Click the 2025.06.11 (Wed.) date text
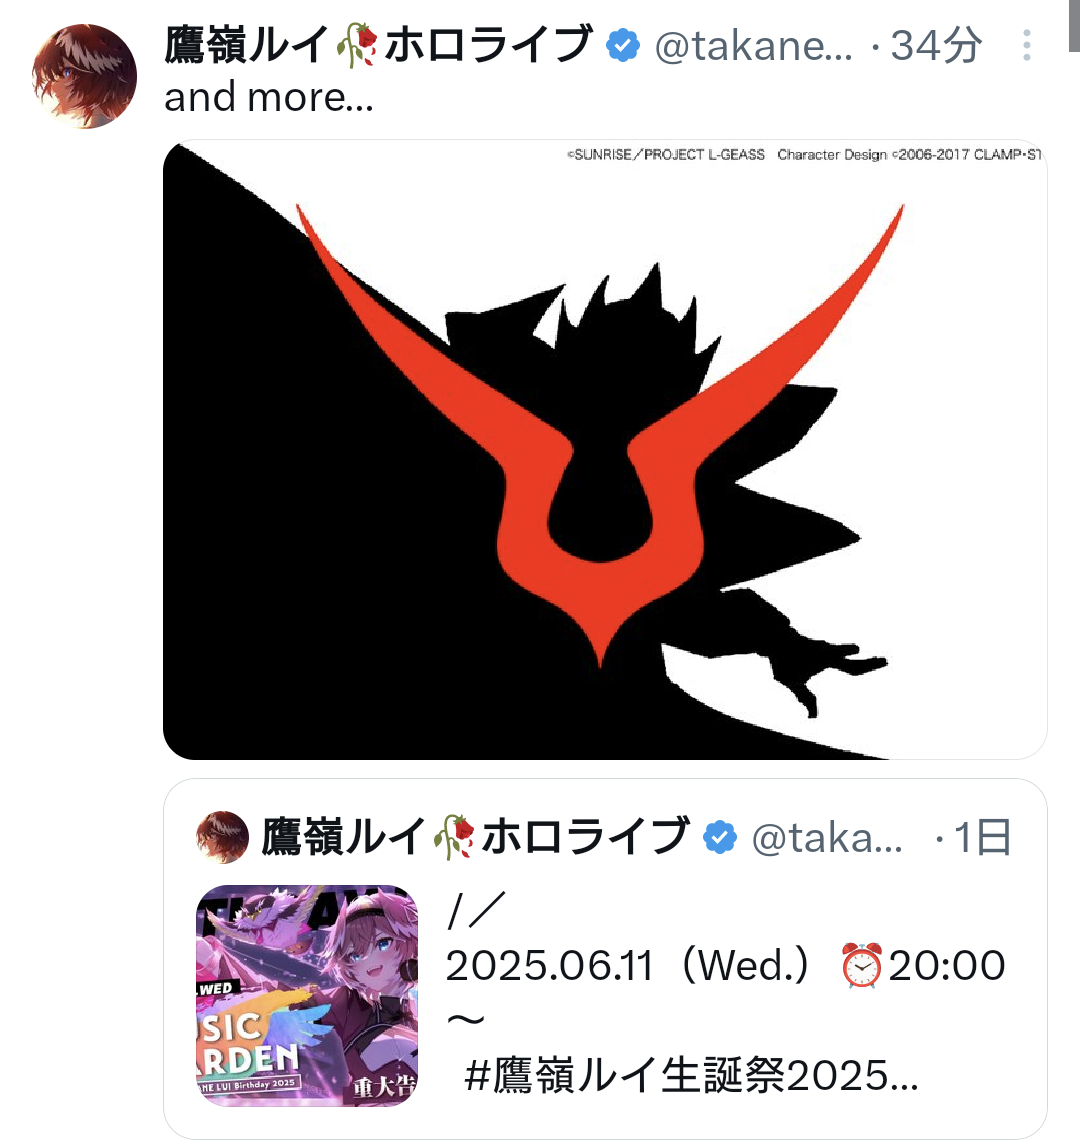1080x1147 pixels. pyautogui.click(x=628, y=966)
